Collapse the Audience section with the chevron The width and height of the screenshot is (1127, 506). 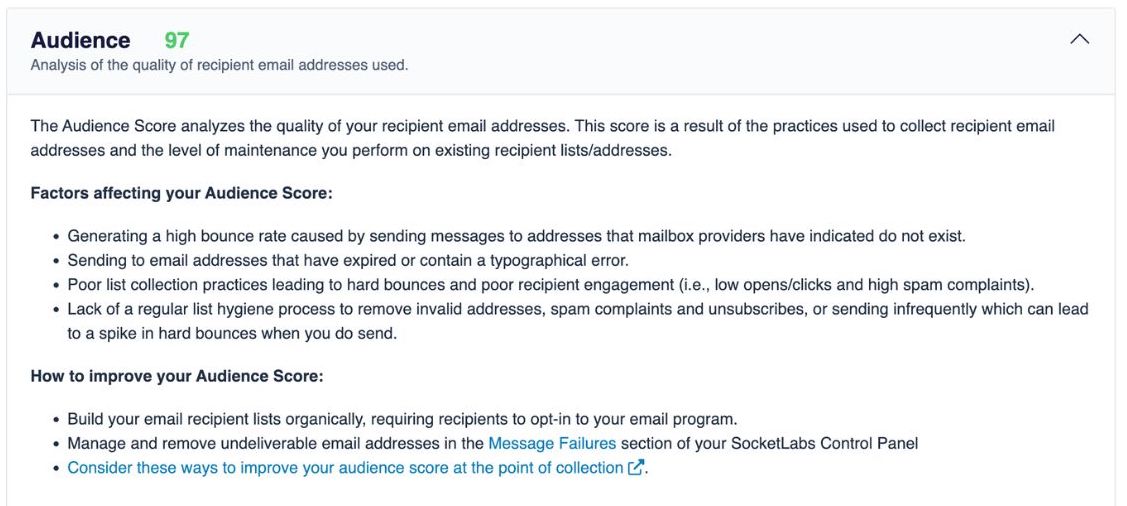pos(1079,40)
